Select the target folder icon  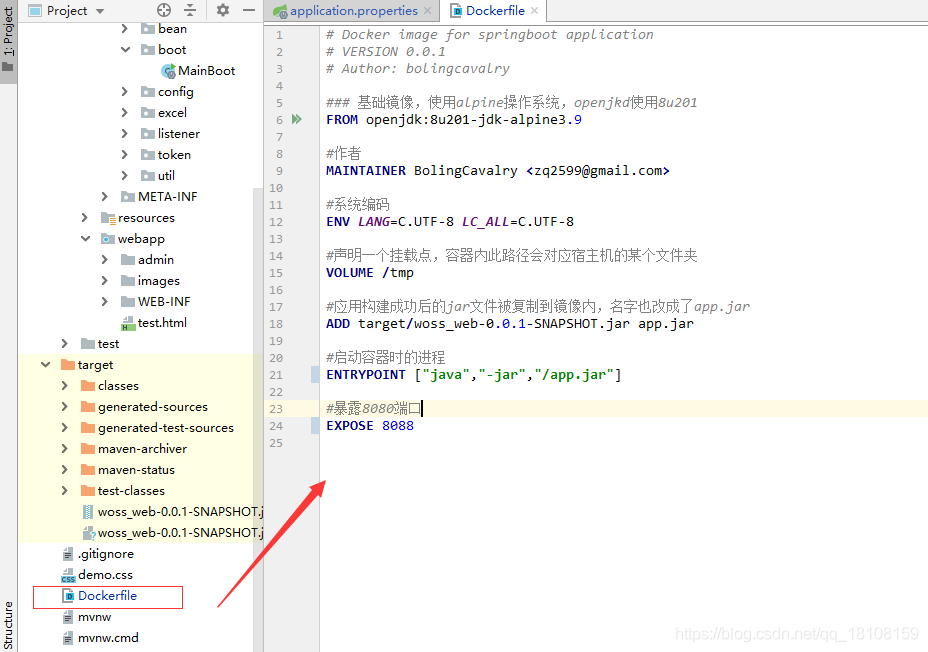(68, 364)
